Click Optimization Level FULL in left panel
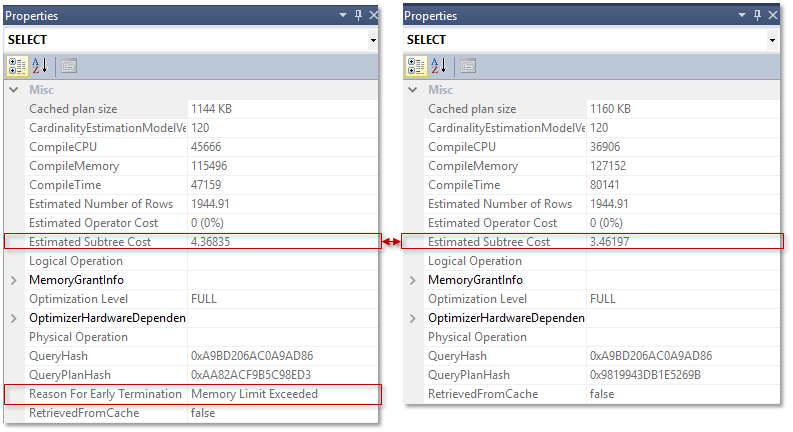The image size is (793, 432). [203, 299]
